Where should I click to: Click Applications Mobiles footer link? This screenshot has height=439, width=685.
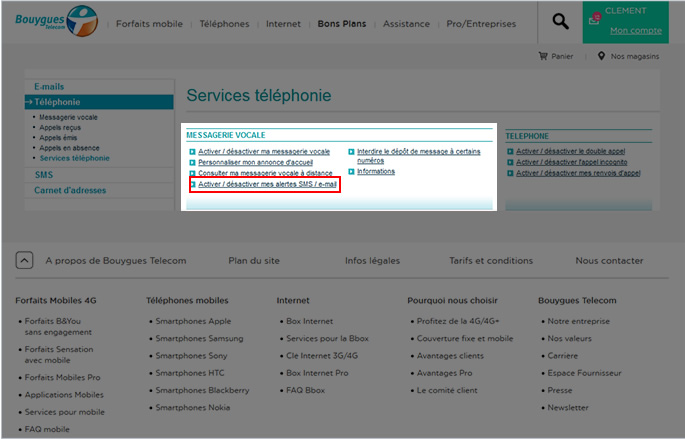click(x=64, y=395)
